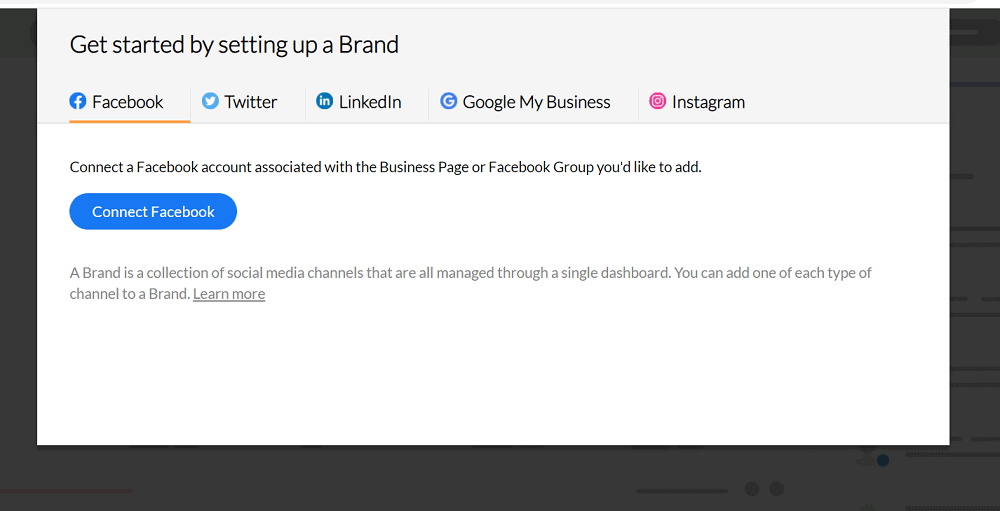The height and width of the screenshot is (511, 1000).
Task: Click the Google 'G' logo icon
Action: click(x=449, y=101)
